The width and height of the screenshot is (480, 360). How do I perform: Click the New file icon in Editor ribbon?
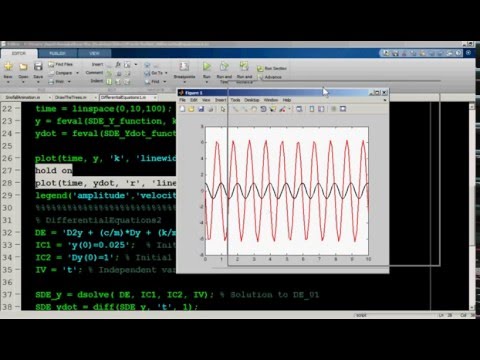8,66
